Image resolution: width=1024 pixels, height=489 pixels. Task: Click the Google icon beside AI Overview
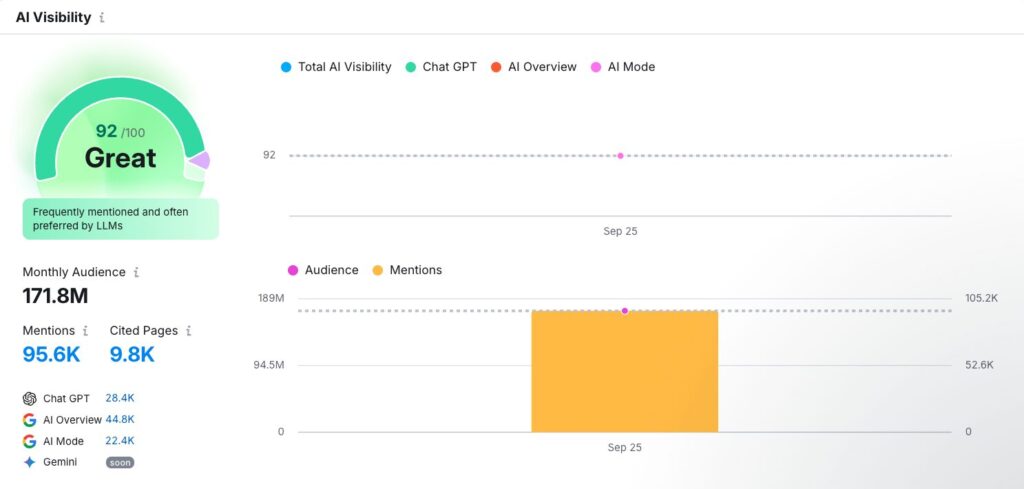29,420
